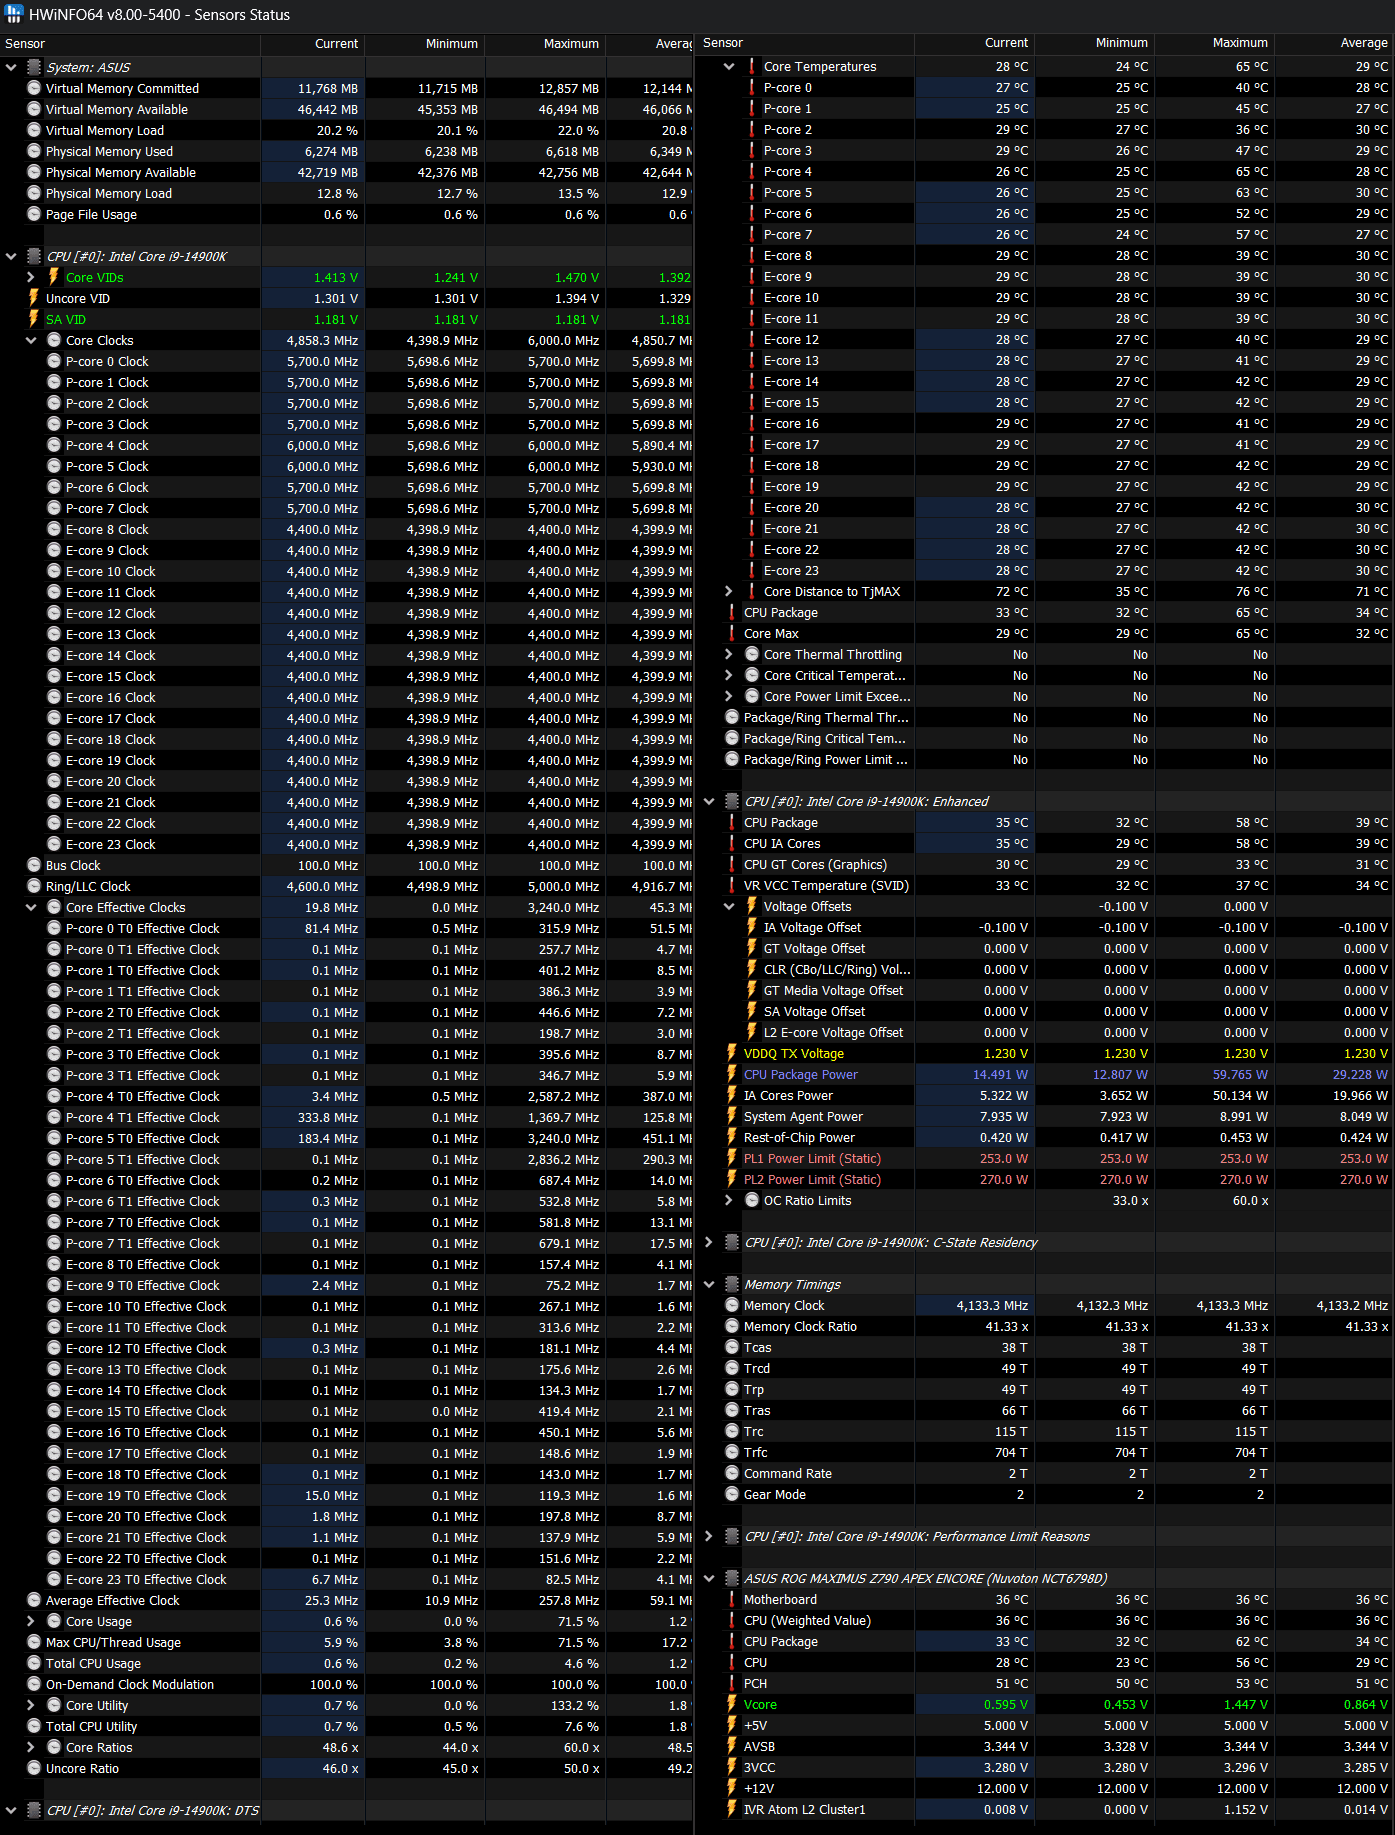This screenshot has width=1395, height=1835.
Task: Select the PL2 Power Limit (Static) row
Action: (x=1046, y=1179)
